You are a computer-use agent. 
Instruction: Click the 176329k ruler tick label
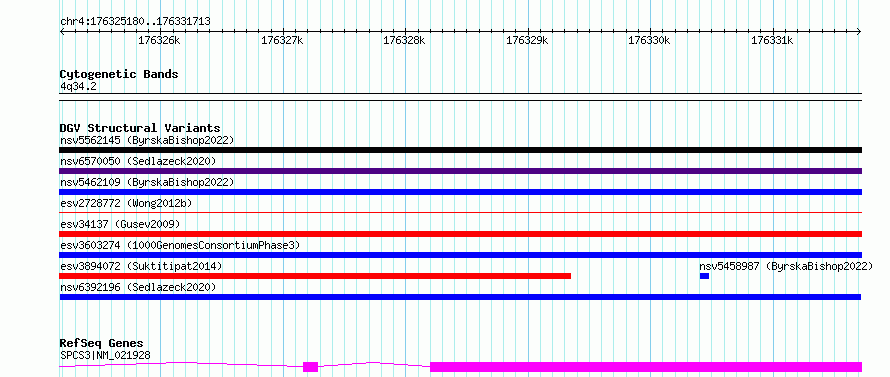point(527,41)
